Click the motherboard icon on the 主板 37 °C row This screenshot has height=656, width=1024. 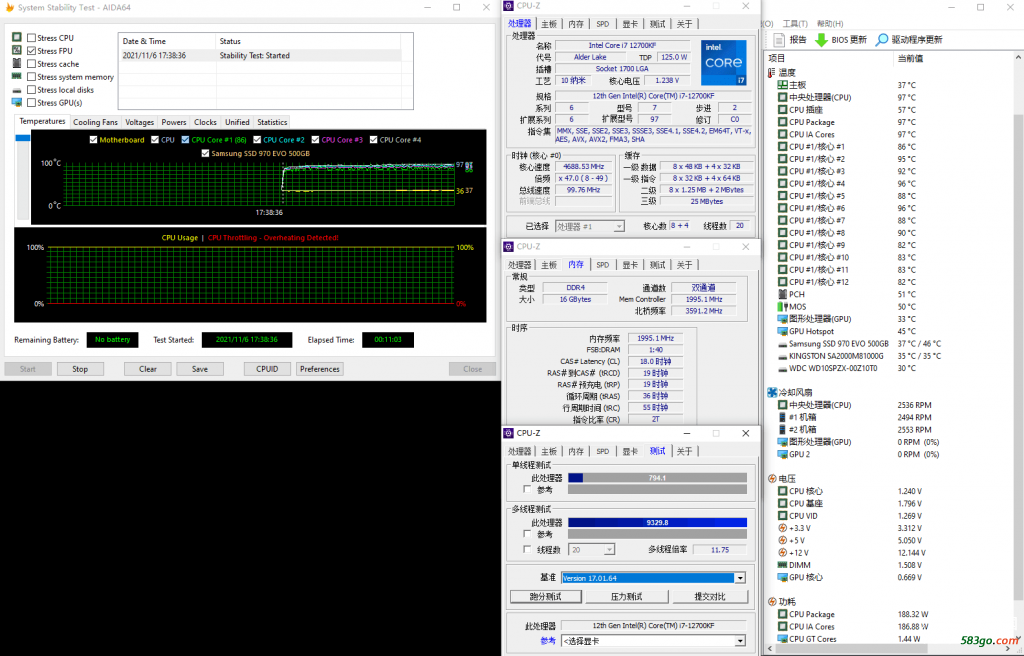click(x=782, y=85)
